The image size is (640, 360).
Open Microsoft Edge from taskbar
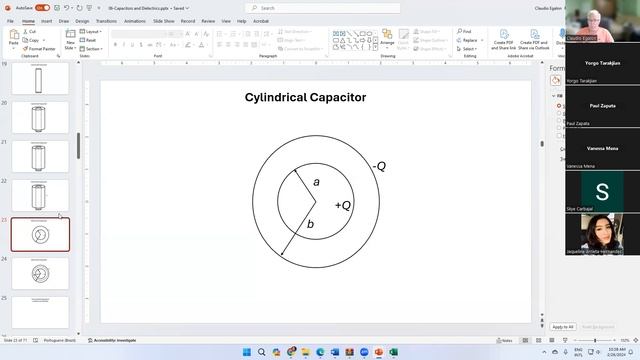[320, 352]
